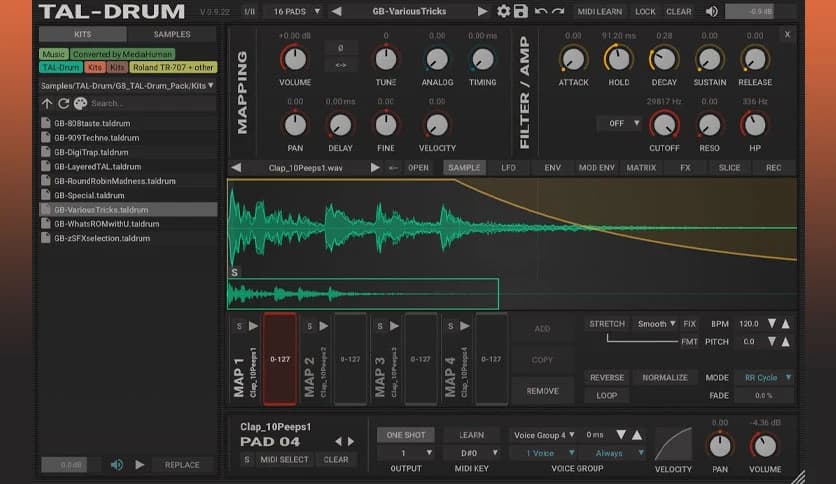
Task: Play the preview in browser footer
Action: point(139,465)
